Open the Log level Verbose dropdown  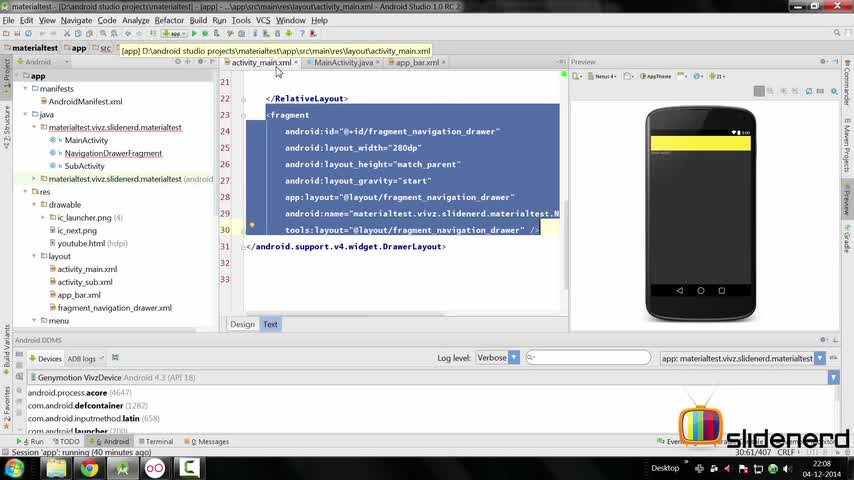[x=498, y=358]
